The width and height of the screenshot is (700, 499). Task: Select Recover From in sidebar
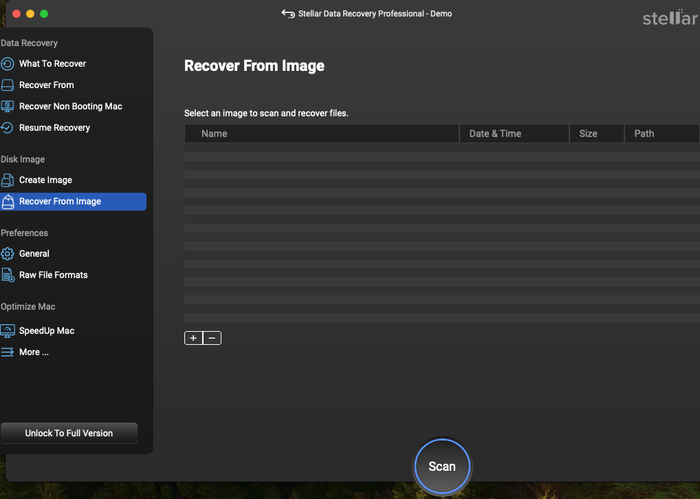coord(46,85)
